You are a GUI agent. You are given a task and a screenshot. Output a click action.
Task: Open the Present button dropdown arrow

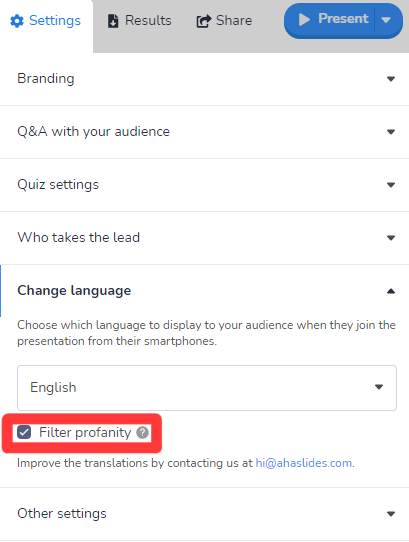point(386,20)
